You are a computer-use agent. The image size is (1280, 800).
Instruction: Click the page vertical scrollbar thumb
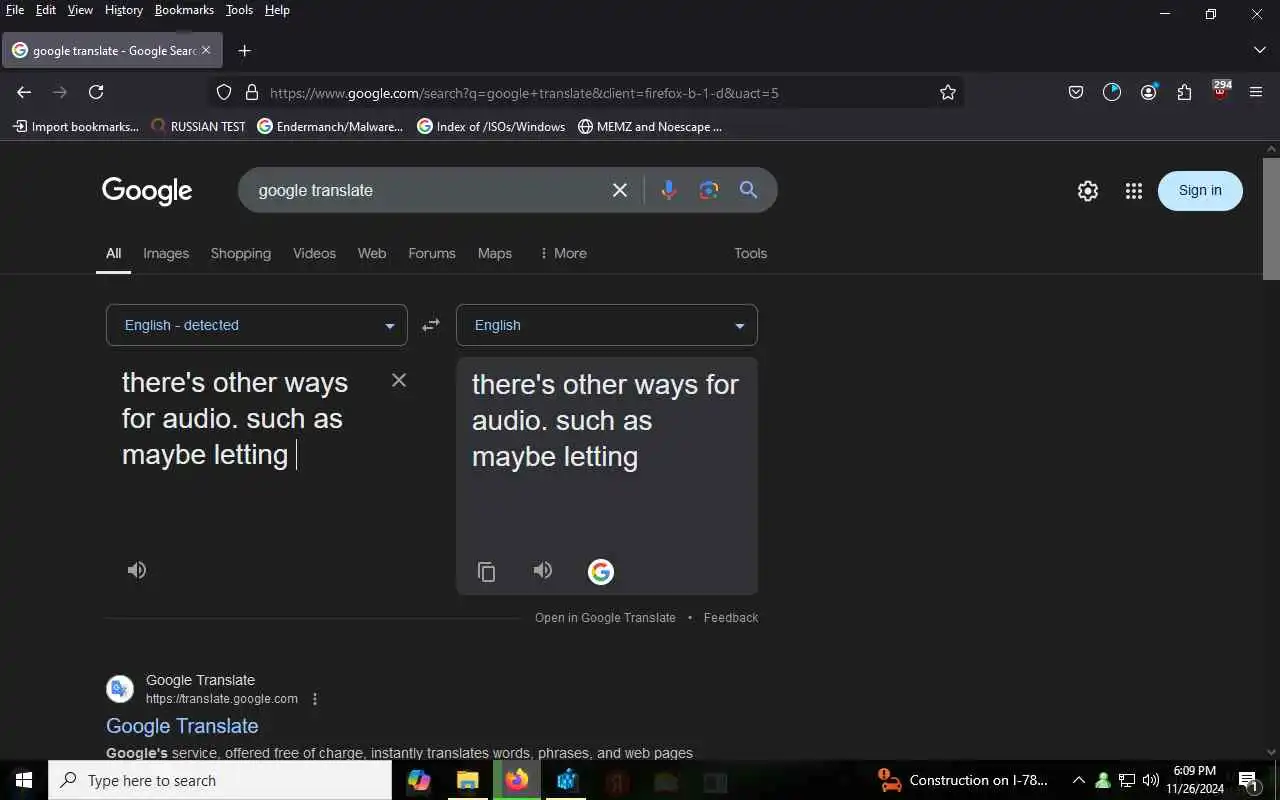click(1271, 218)
